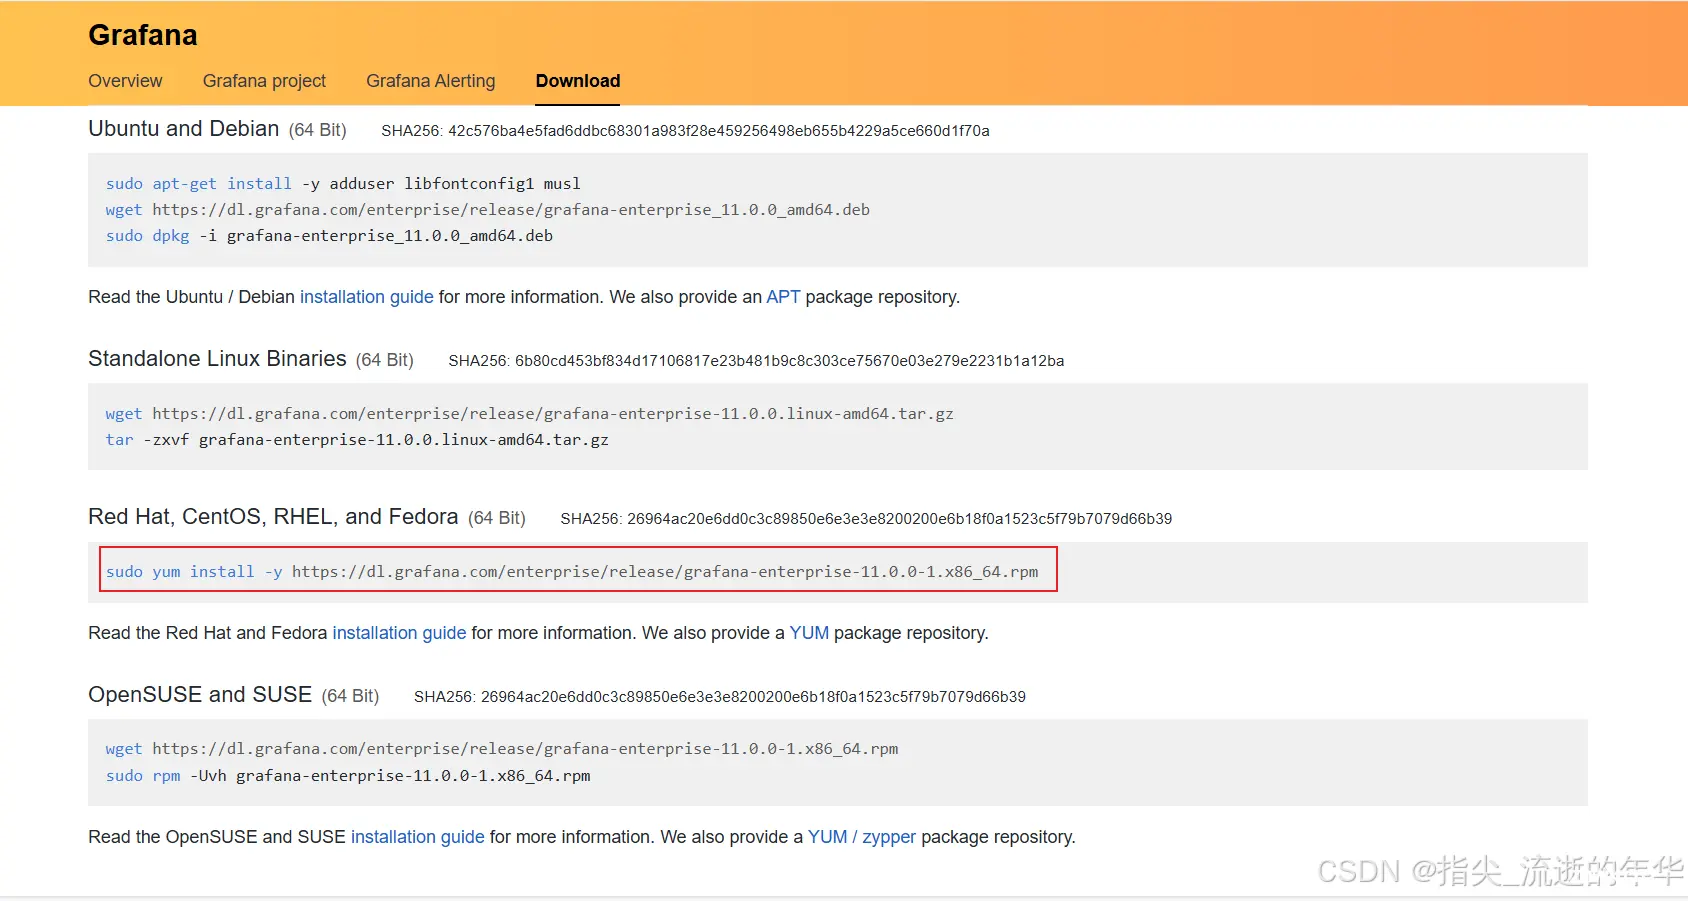
Task: Click the Grafana page title
Action: tap(143, 35)
